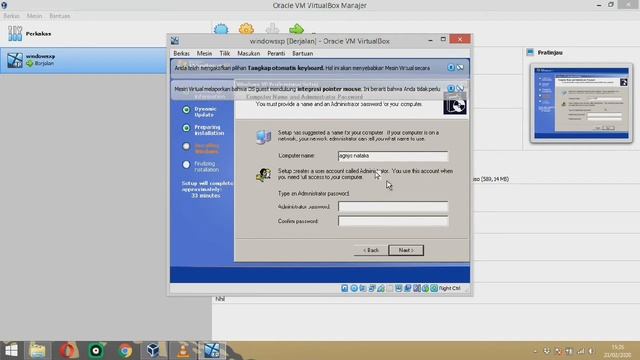
Task: Click Back button in XP setup
Action: tap(371, 250)
